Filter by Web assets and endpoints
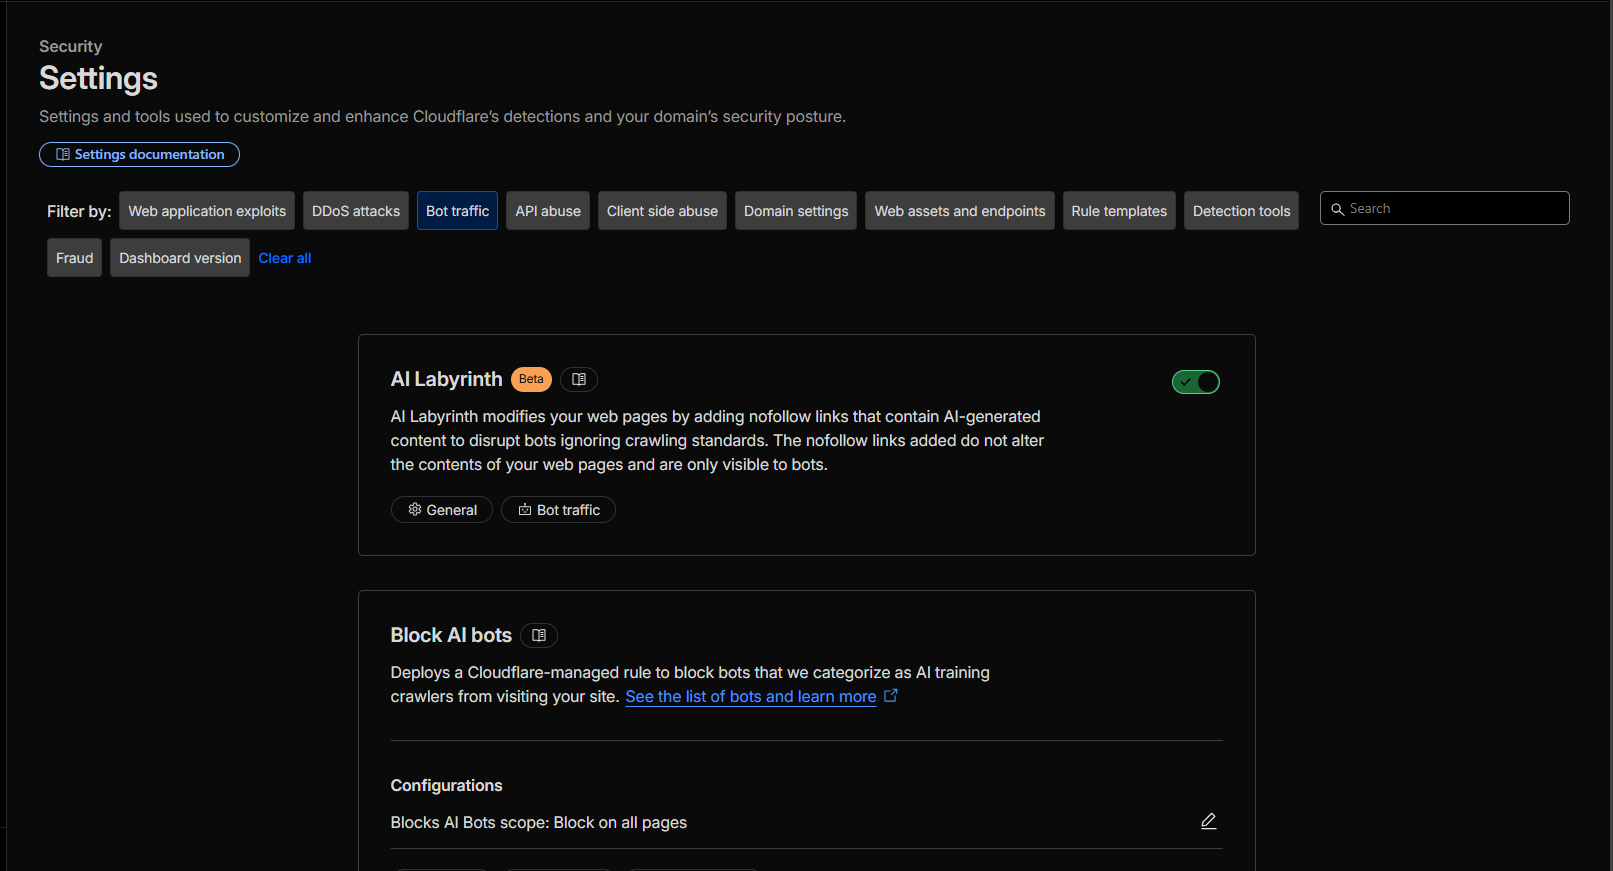The width and height of the screenshot is (1613, 871). click(x=960, y=211)
